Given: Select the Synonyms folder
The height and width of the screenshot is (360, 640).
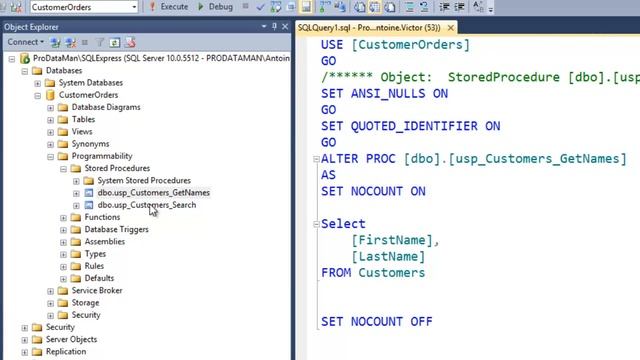Looking at the screenshot, I should (x=90, y=144).
